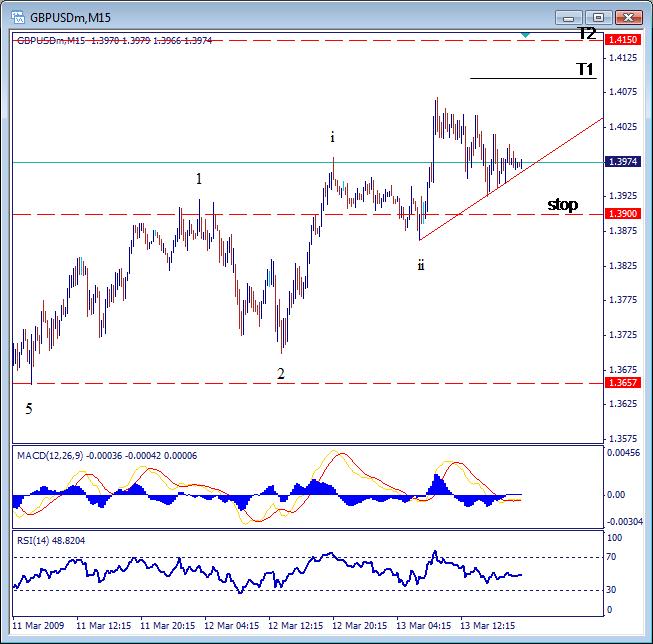Close the GBPUSDm,M15 chart window
Screen dimensions: 653x644
[x=628, y=18]
